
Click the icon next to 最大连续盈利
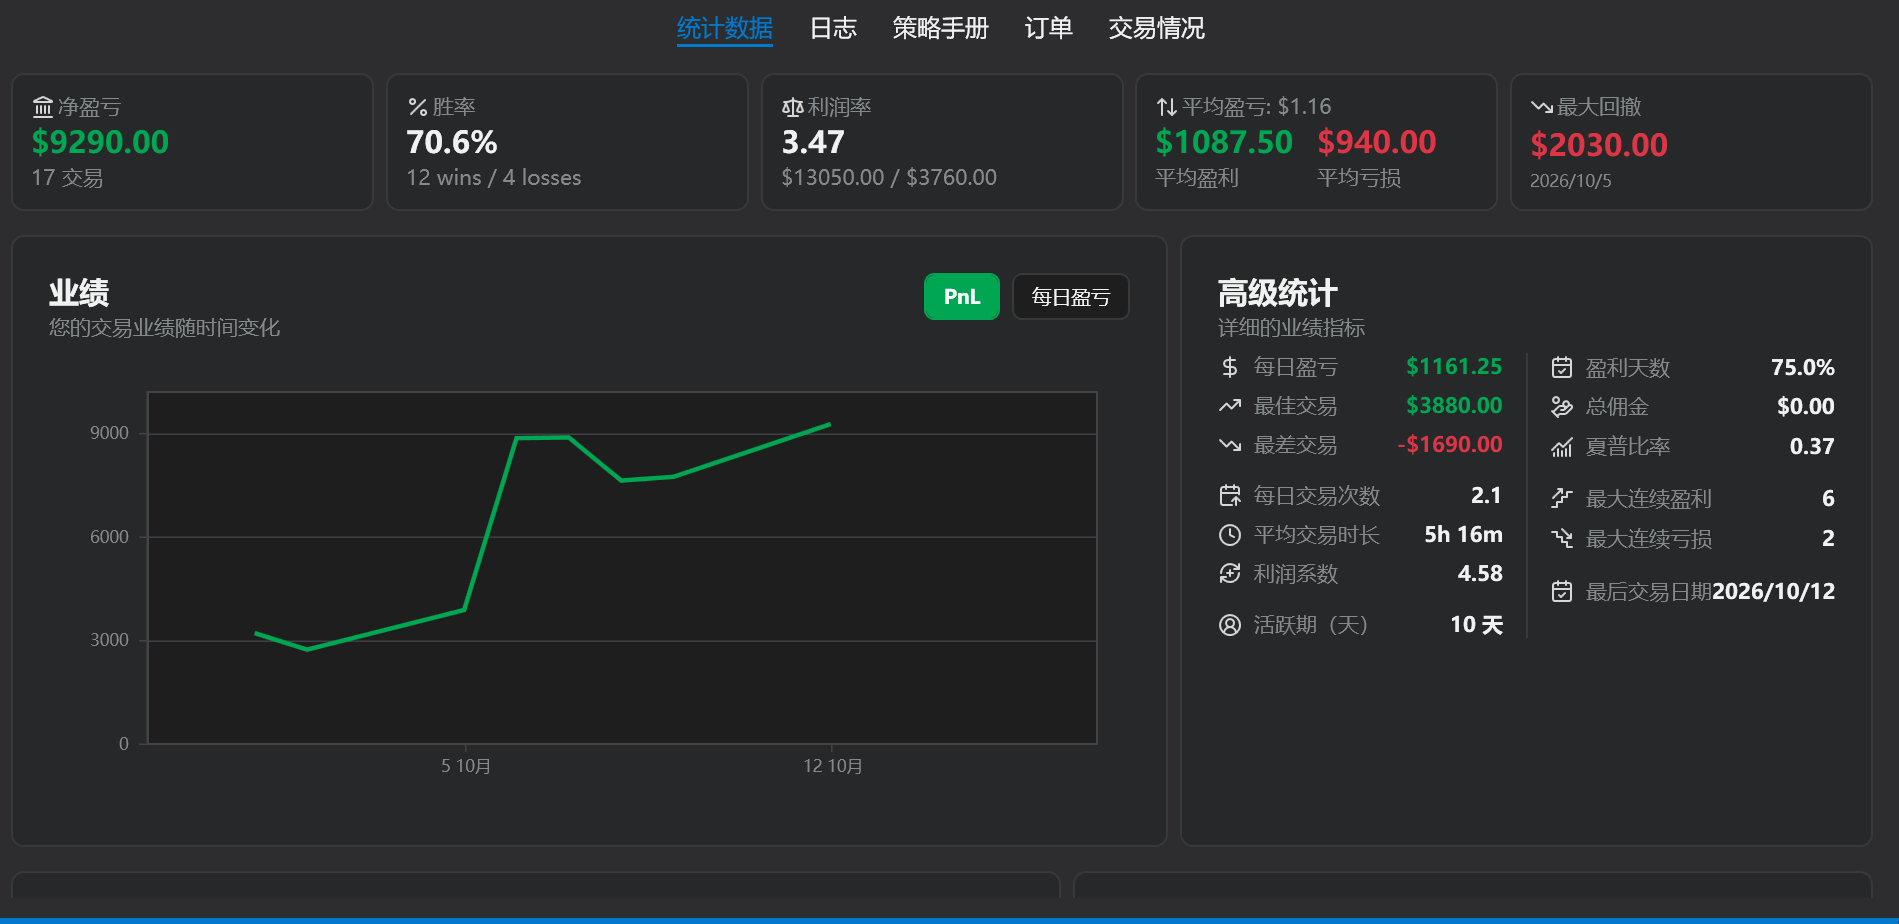tap(1562, 498)
